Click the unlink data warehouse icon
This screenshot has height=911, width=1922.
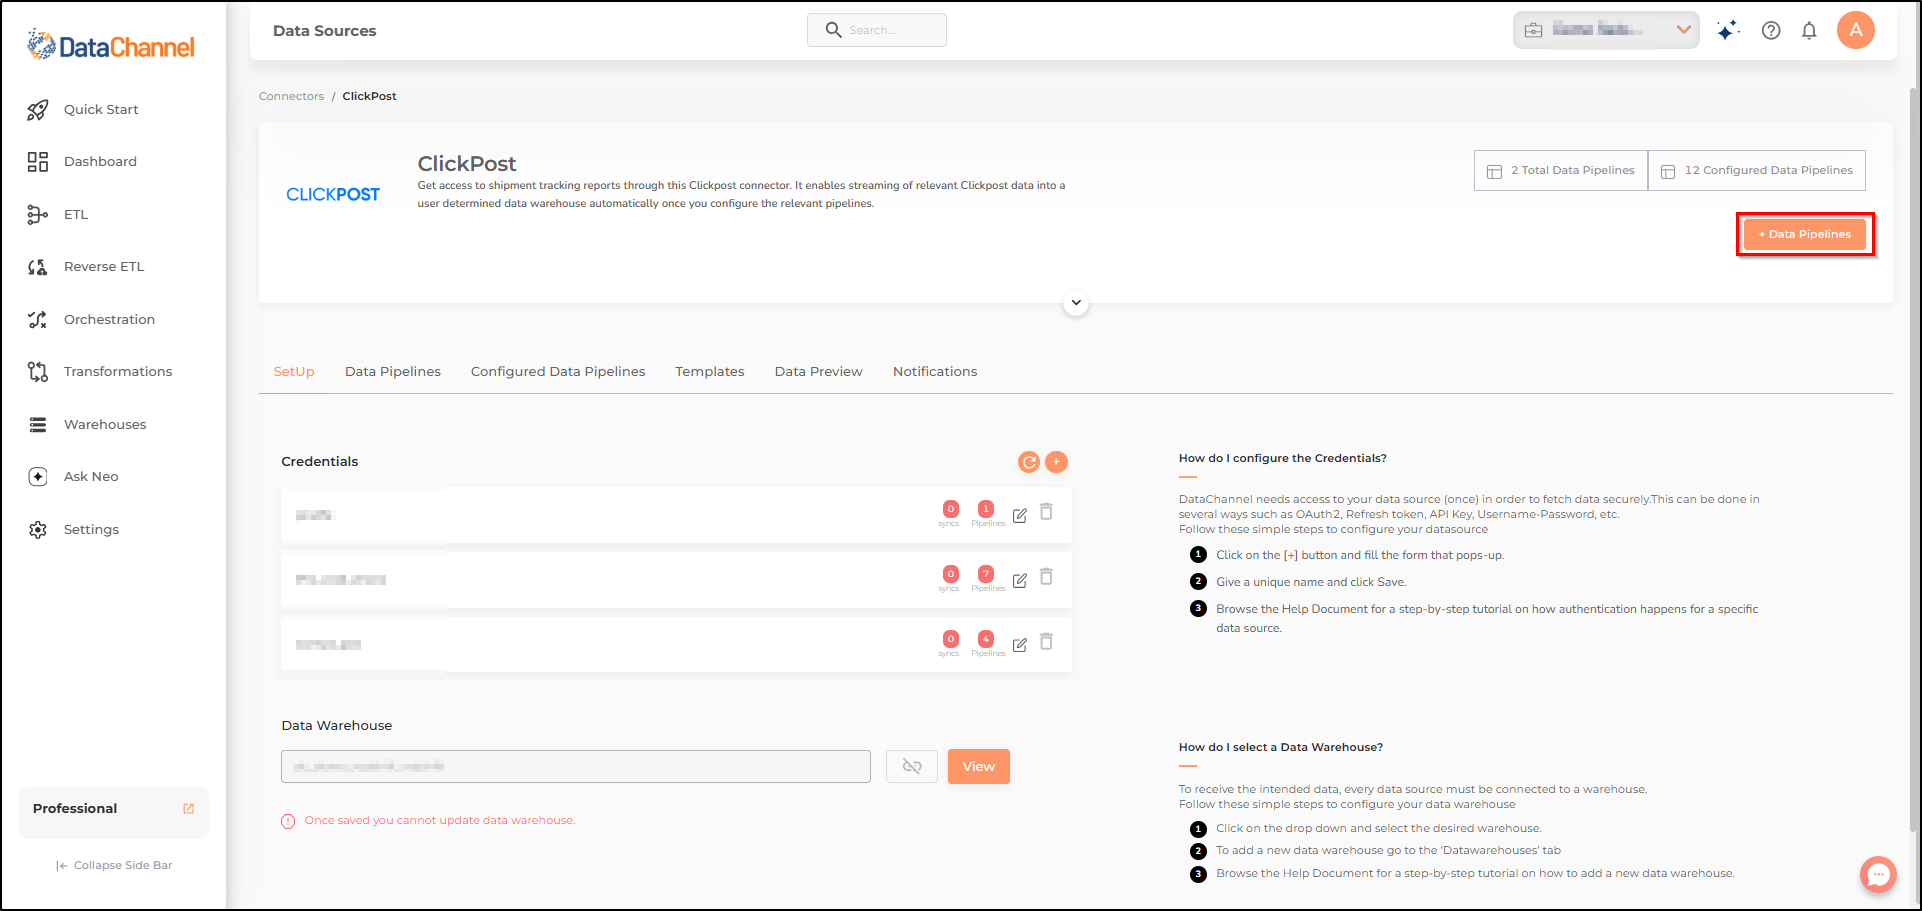[912, 767]
